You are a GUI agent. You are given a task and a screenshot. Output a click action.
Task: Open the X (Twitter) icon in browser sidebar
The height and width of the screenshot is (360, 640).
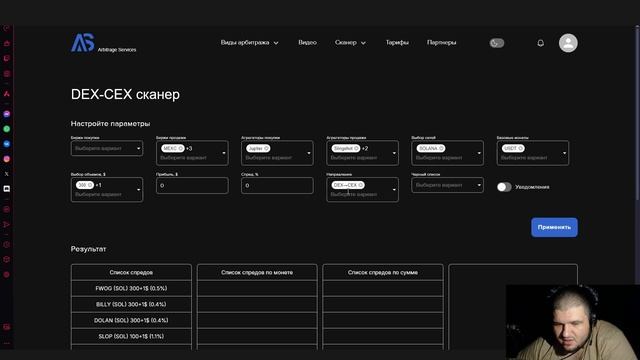tap(7, 174)
